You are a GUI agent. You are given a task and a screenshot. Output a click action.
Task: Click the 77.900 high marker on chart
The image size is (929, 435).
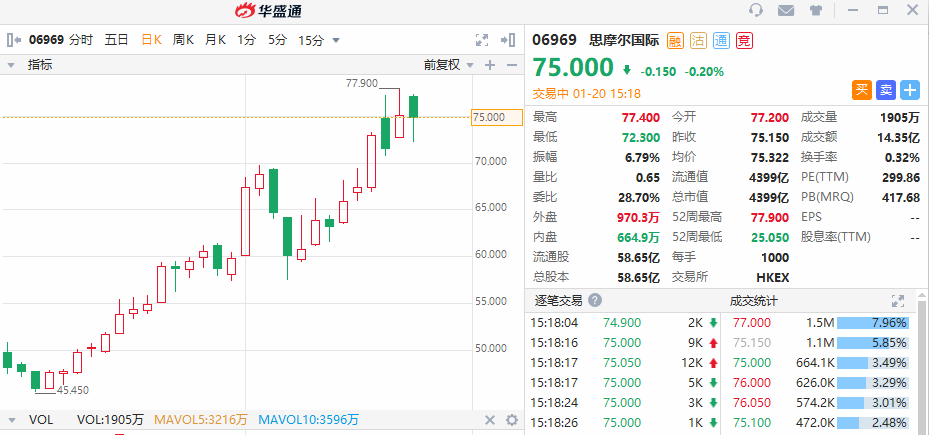point(361,84)
